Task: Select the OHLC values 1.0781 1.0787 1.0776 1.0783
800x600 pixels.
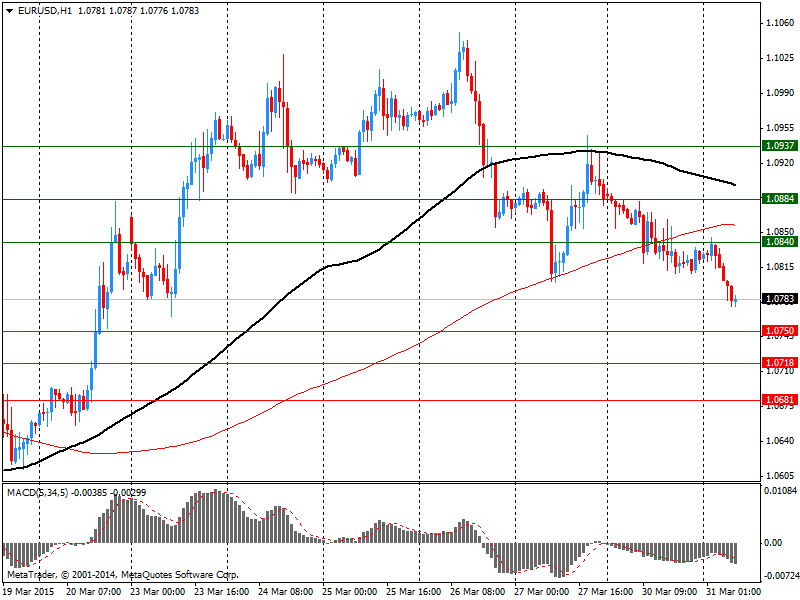Action: (138, 11)
